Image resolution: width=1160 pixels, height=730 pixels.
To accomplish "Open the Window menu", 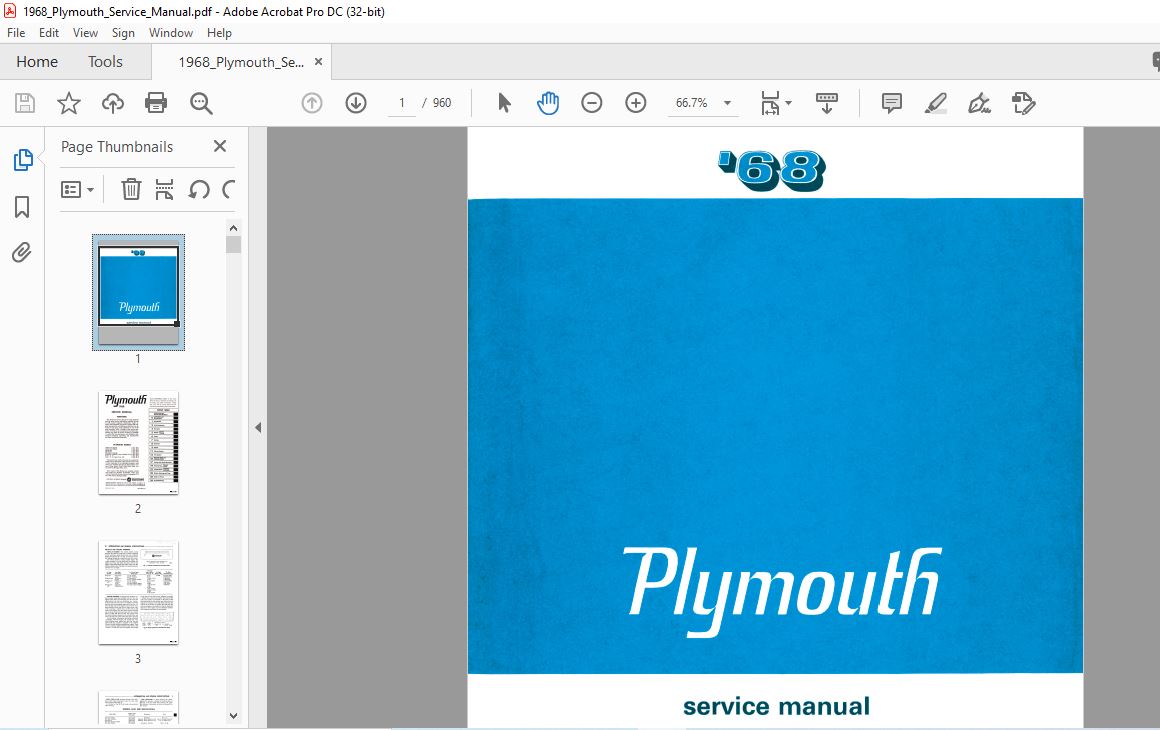I will (171, 33).
